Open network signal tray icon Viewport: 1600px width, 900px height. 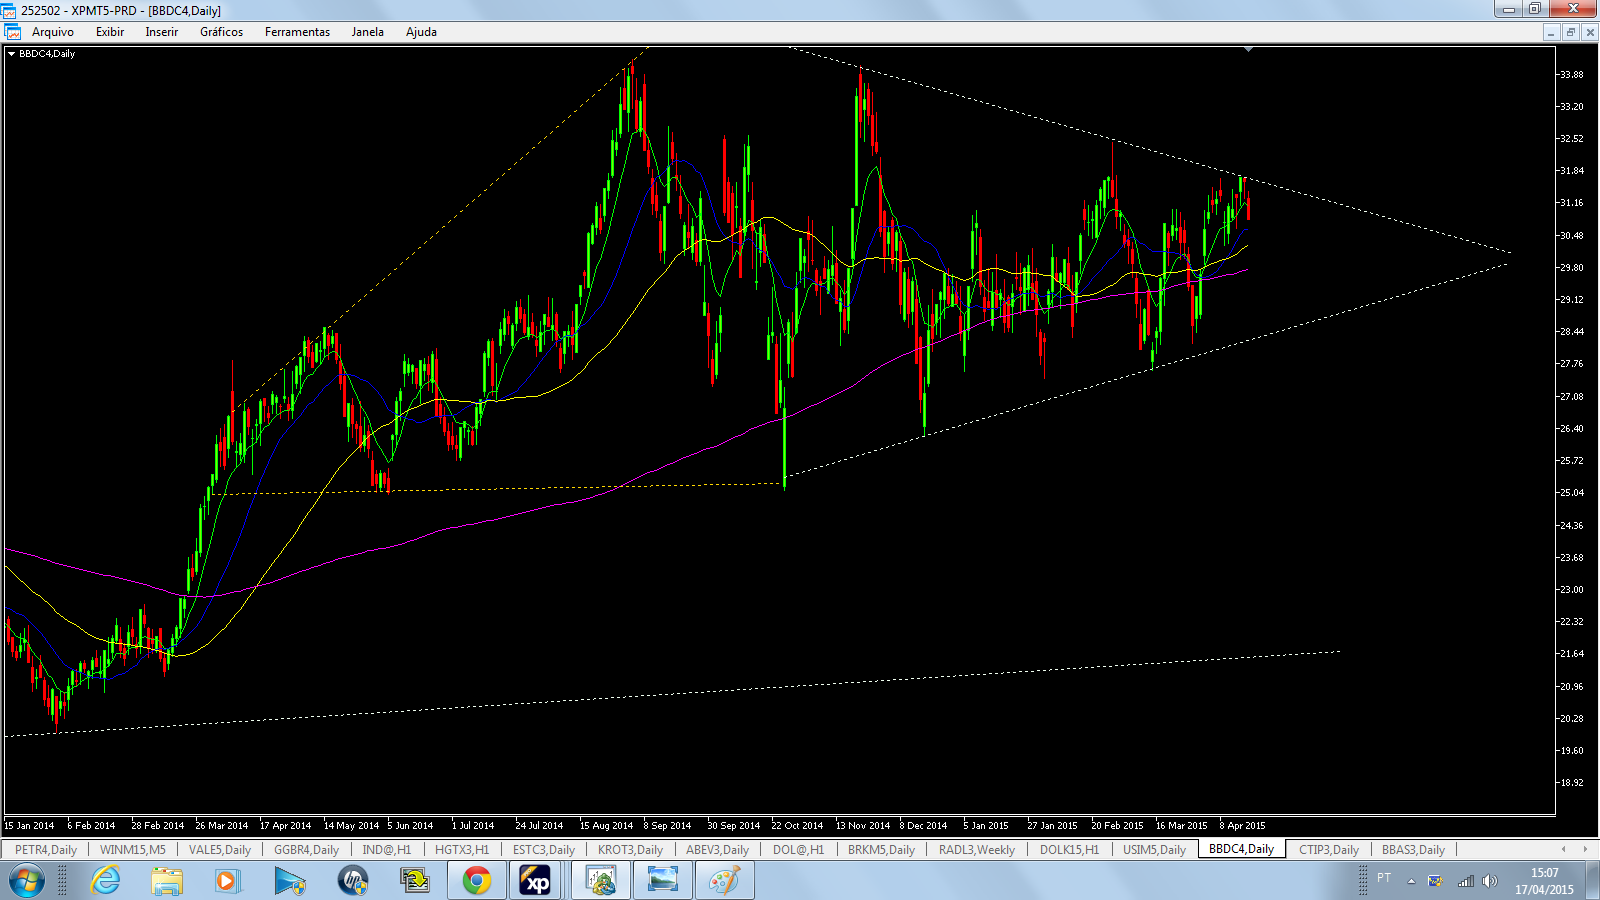(1466, 881)
